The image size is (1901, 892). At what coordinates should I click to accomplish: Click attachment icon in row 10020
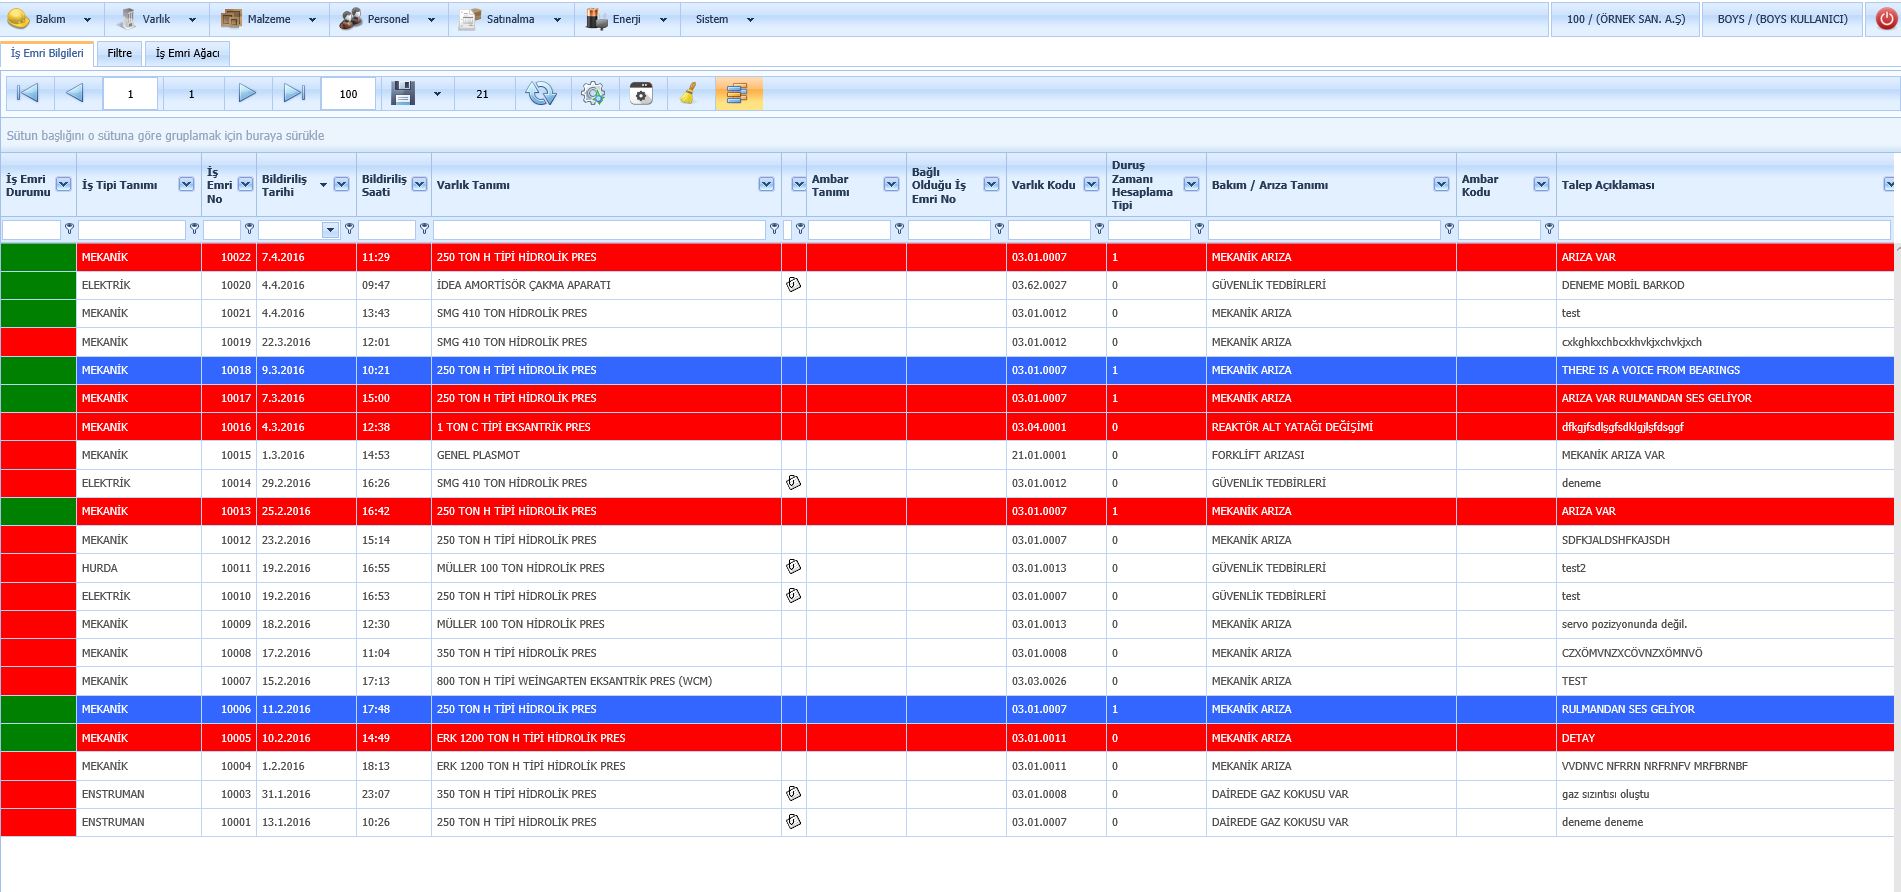coord(793,284)
